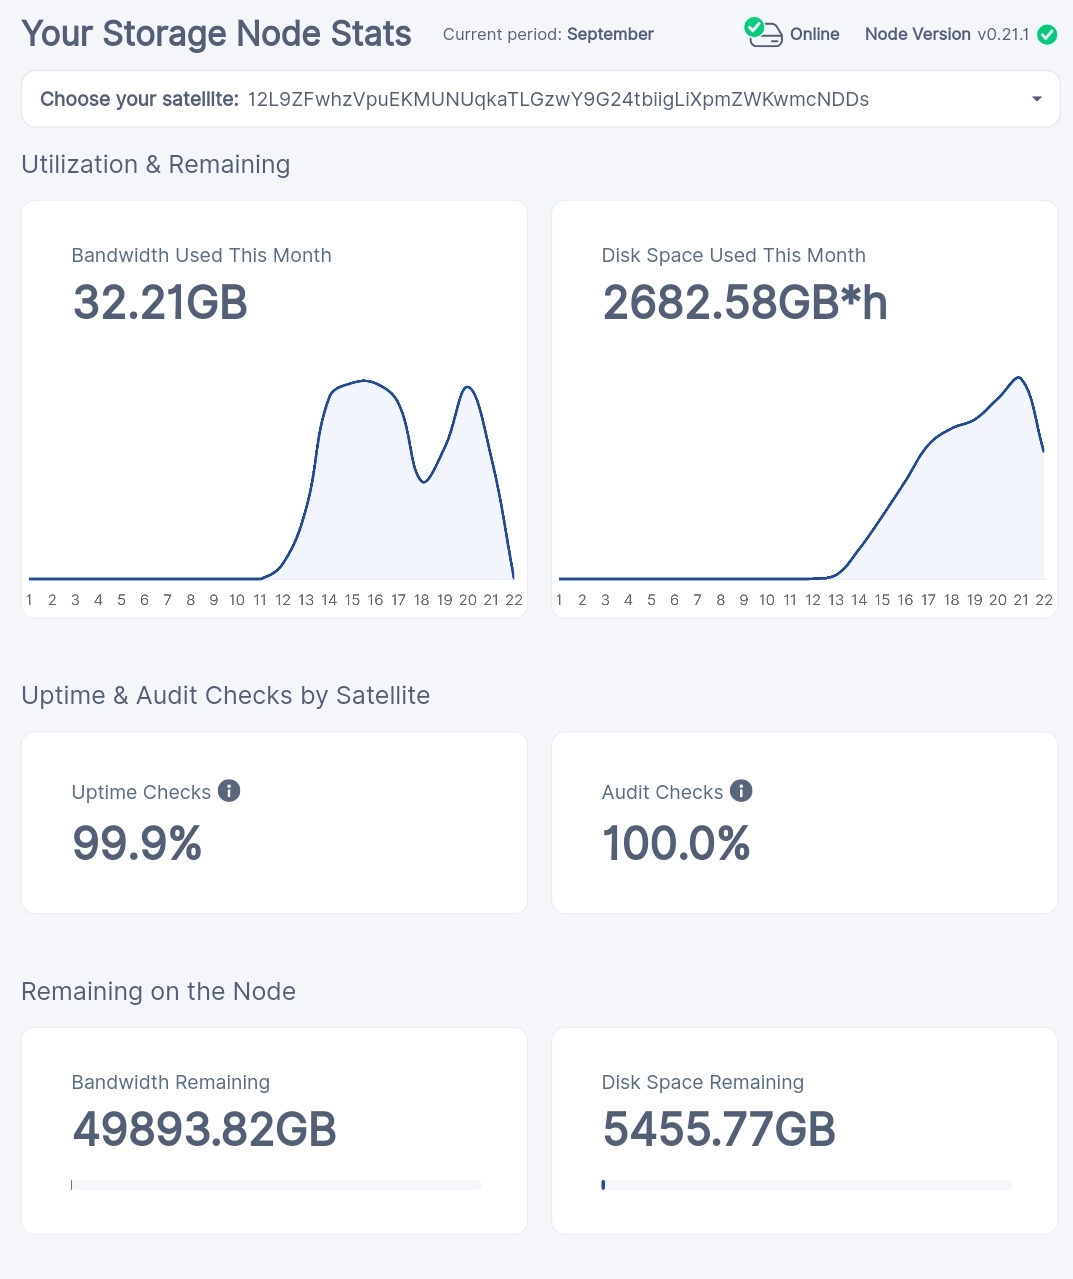Click the Online status text
1073x1279 pixels.
(814, 34)
